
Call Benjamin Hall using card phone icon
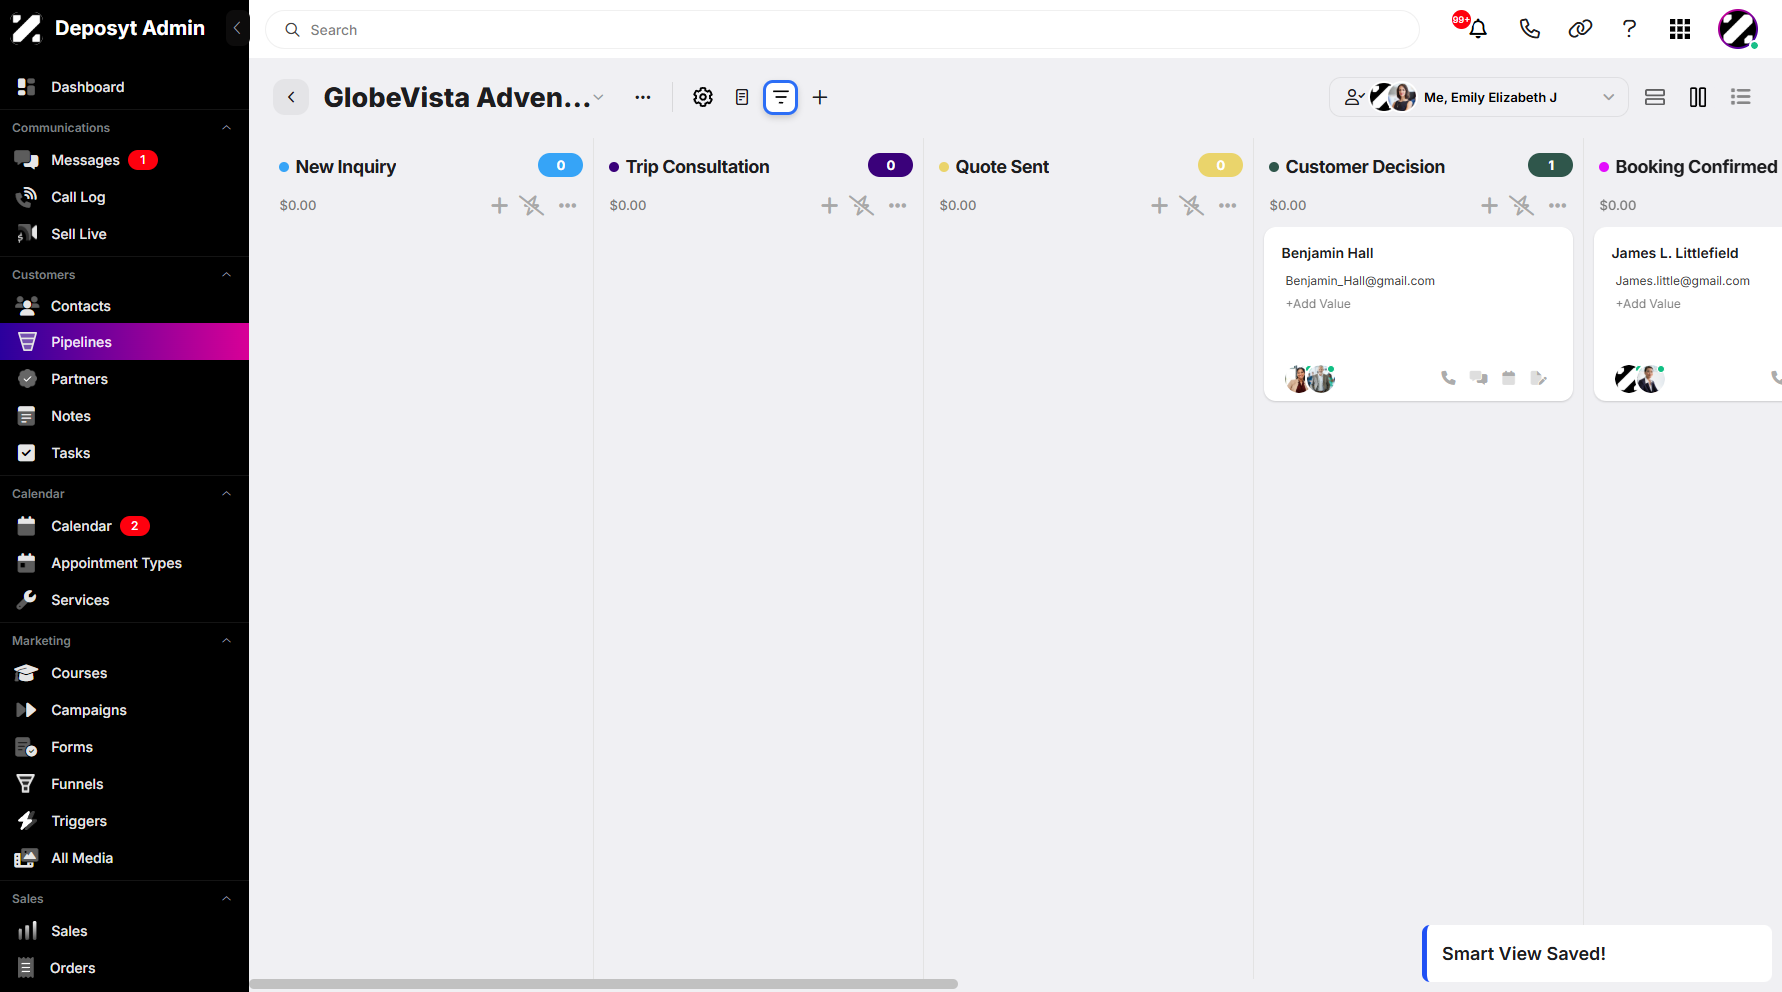tap(1448, 378)
